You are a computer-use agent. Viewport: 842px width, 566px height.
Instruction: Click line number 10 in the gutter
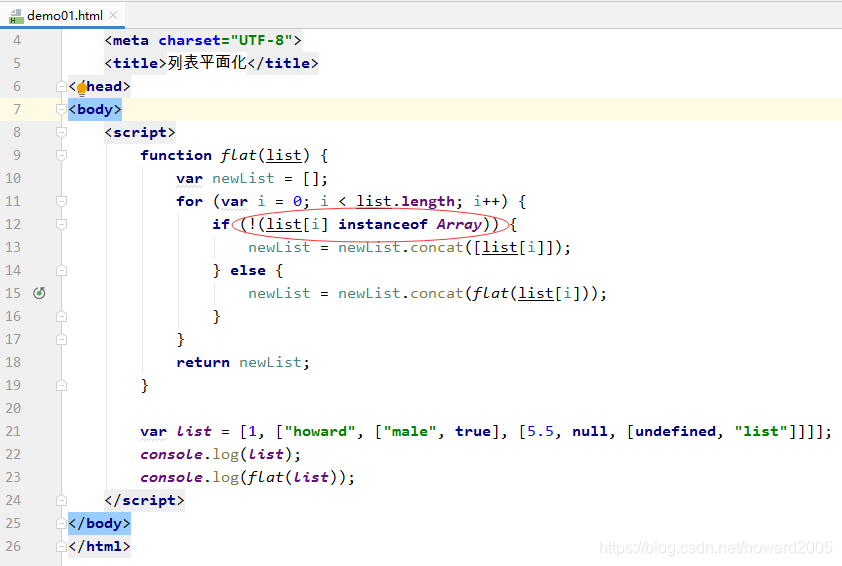(13, 178)
